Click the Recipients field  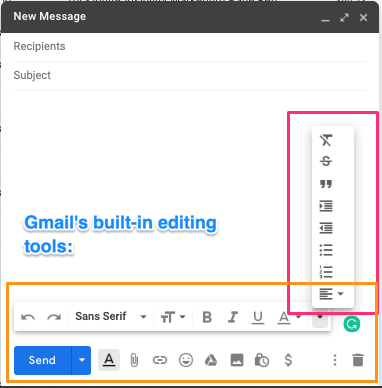pos(190,46)
